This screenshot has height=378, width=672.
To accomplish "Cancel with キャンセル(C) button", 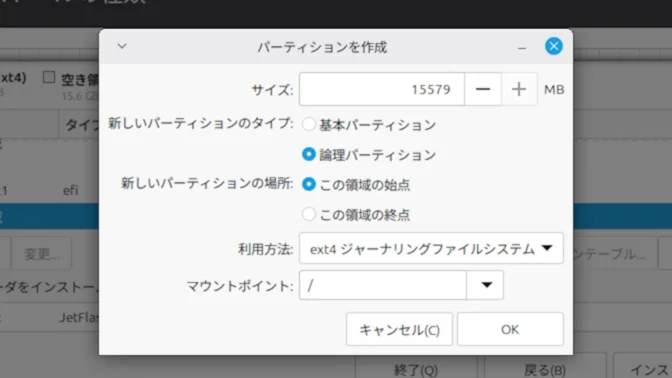I will [x=399, y=329].
